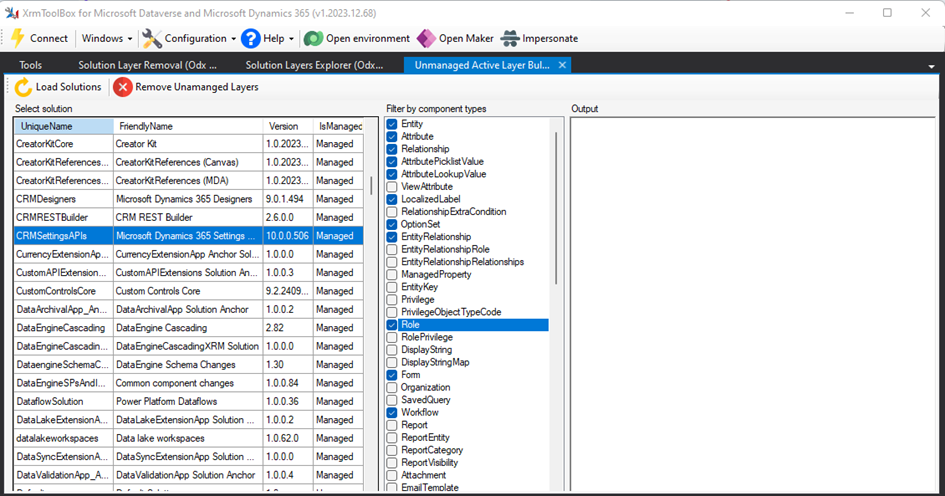Click Load Solutions button text
This screenshot has height=496, width=945.
click(69, 87)
